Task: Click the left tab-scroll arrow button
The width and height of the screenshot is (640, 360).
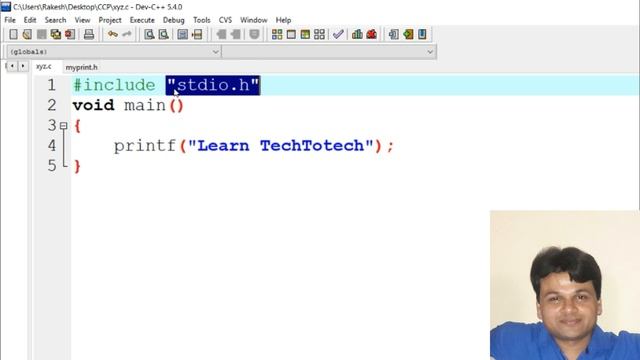Action: click(12, 66)
